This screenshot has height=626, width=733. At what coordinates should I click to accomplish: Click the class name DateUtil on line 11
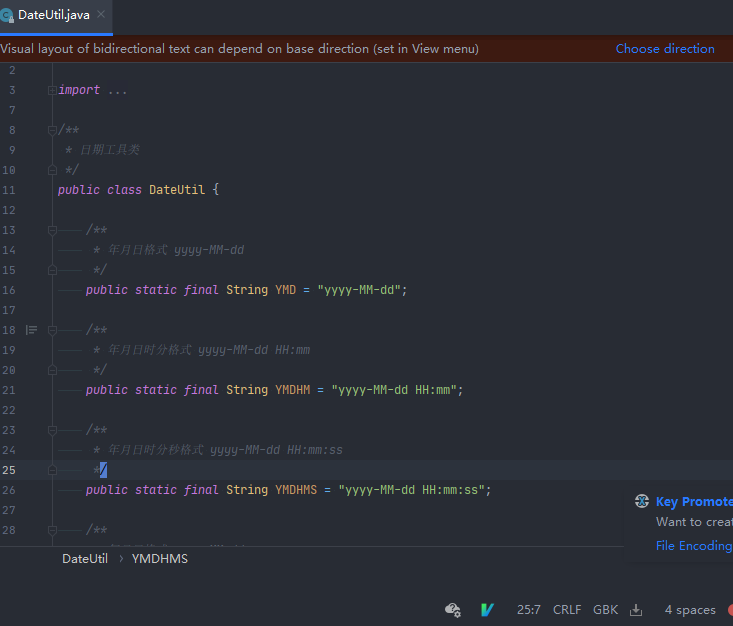[x=177, y=190]
